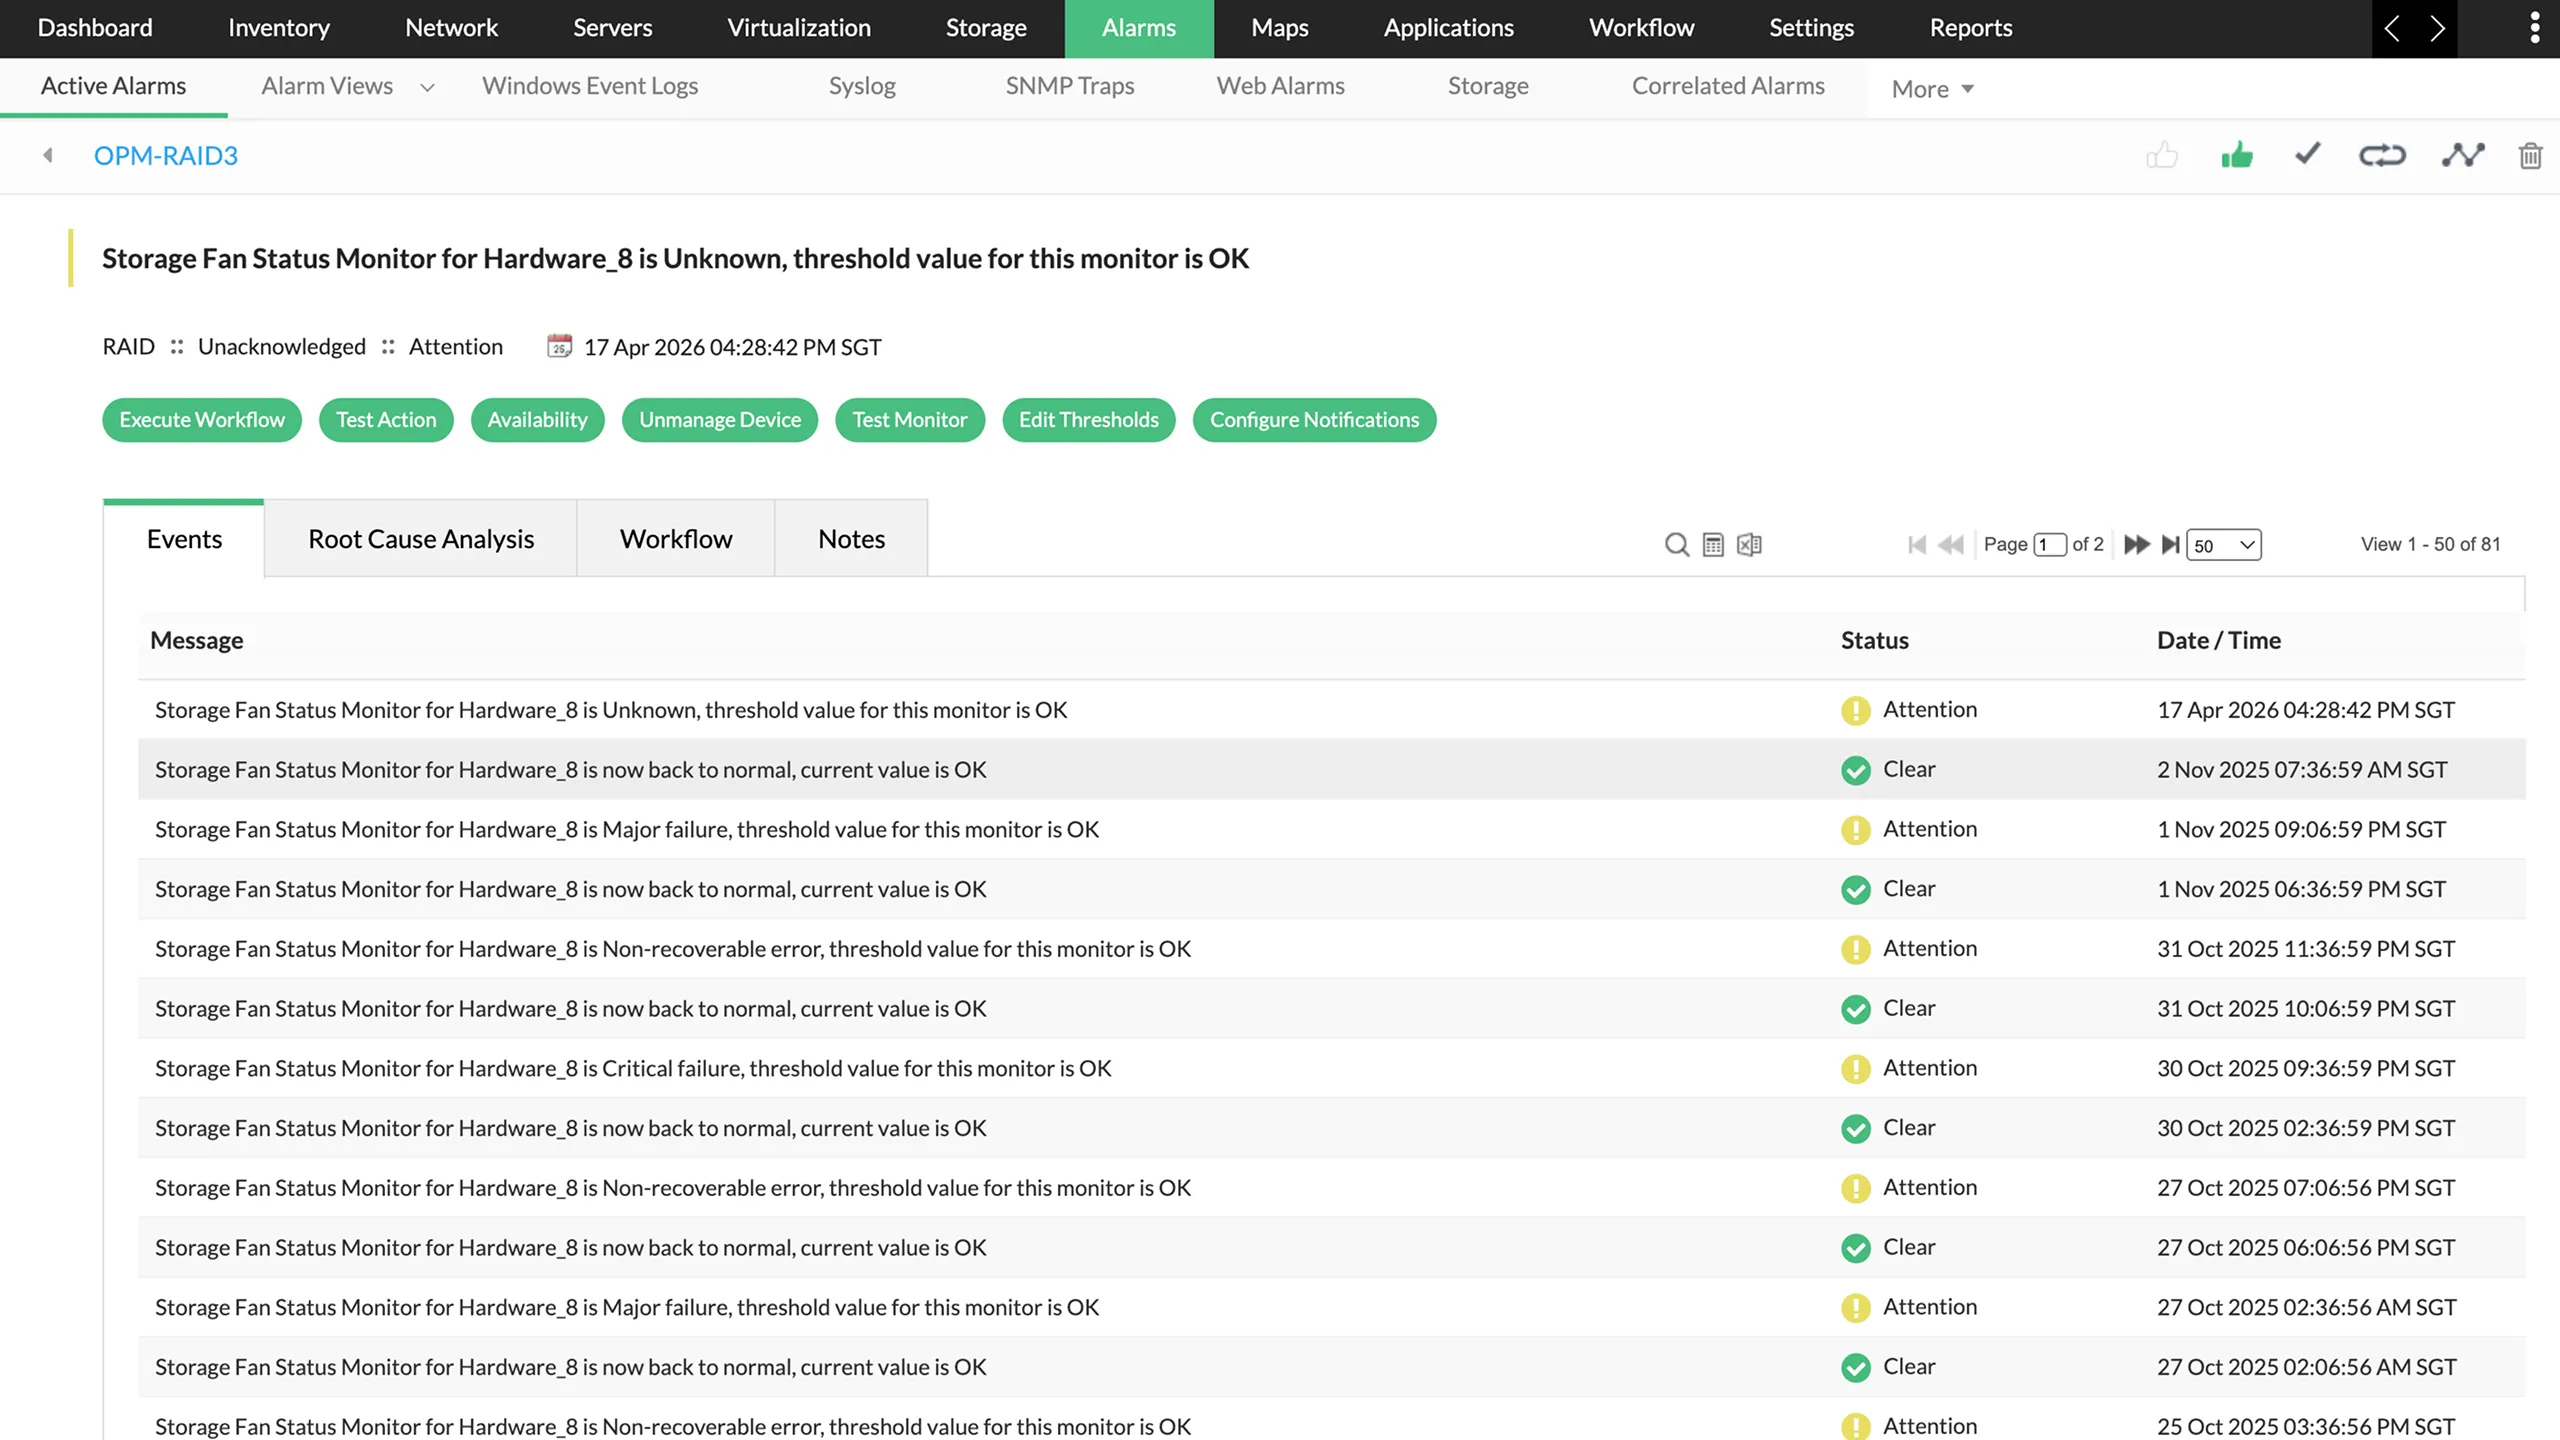Open alarm escalation with the loop icon
This screenshot has width=2560, height=1440.
[x=2382, y=155]
